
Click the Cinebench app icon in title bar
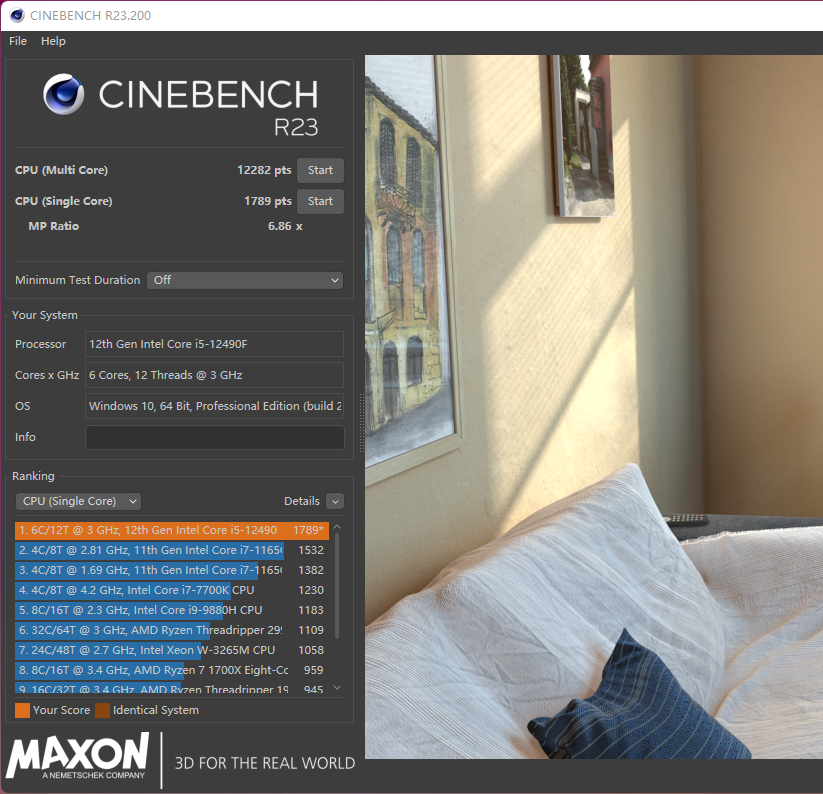point(17,15)
